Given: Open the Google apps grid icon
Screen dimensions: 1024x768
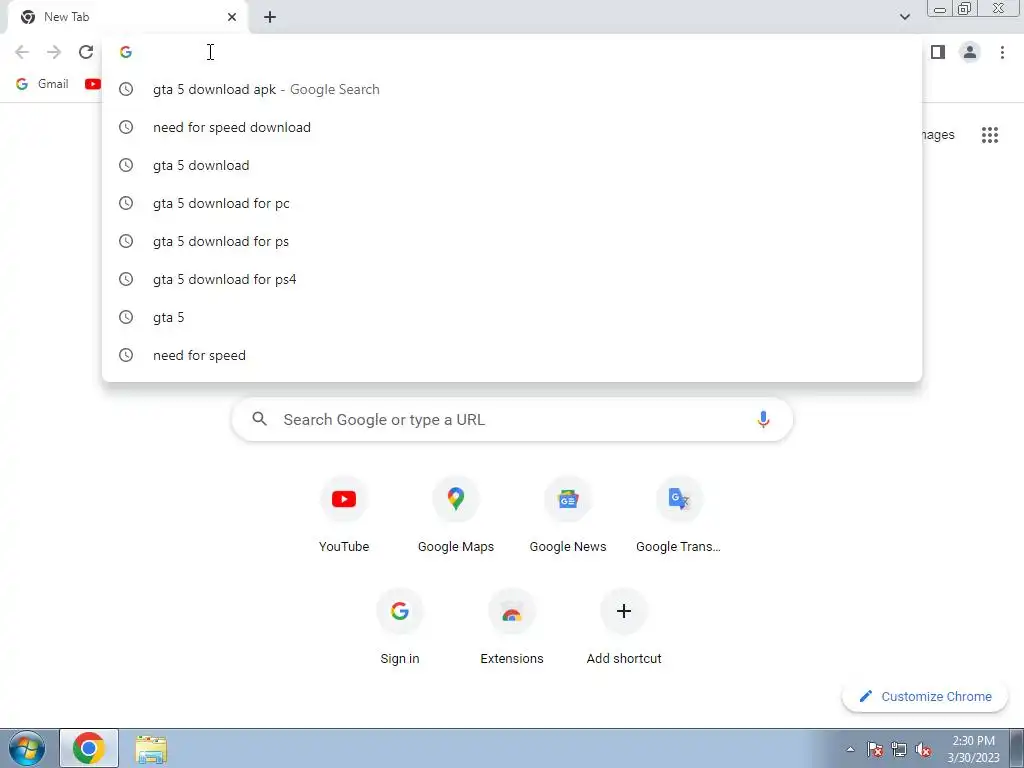Looking at the screenshot, I should (x=989, y=135).
